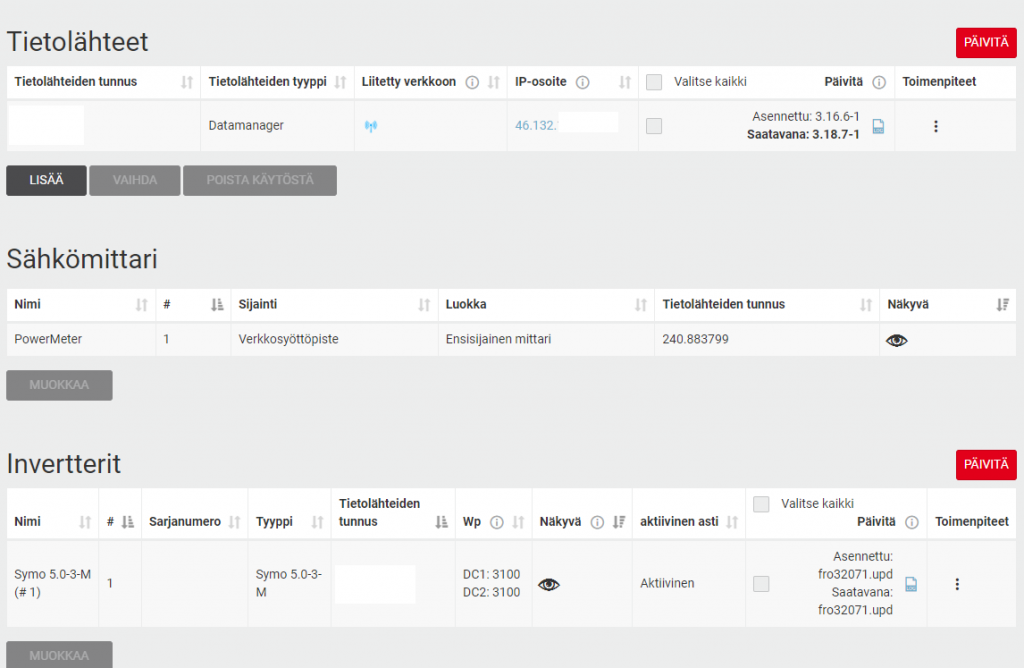Select the Datamanager row update checkbox

(x=654, y=126)
